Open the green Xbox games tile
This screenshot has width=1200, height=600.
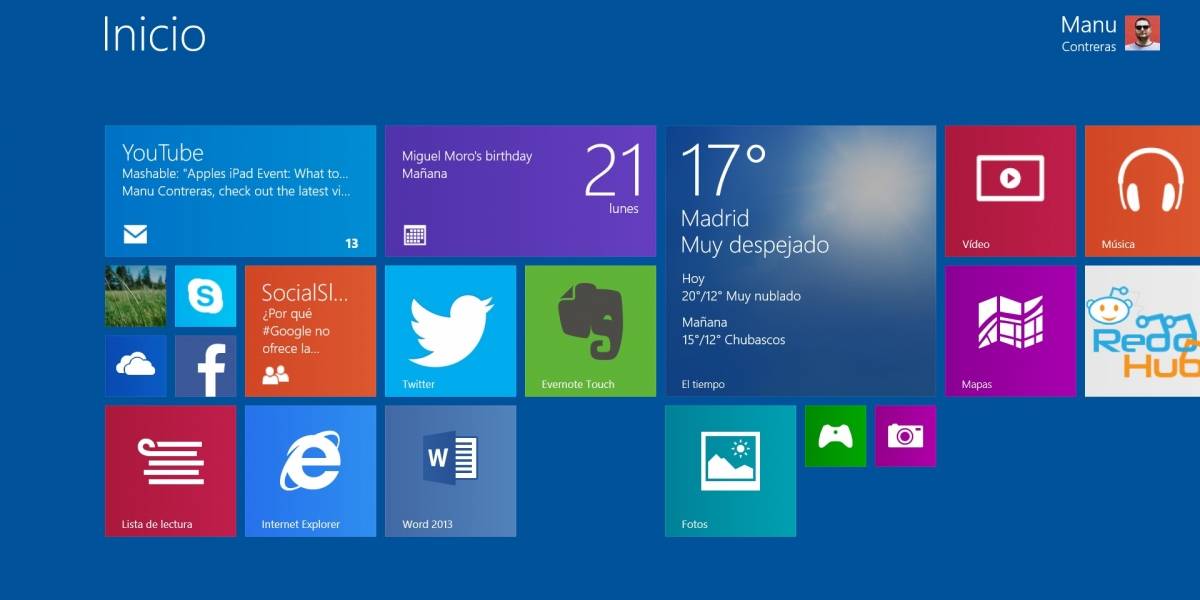pyautogui.click(x=835, y=436)
